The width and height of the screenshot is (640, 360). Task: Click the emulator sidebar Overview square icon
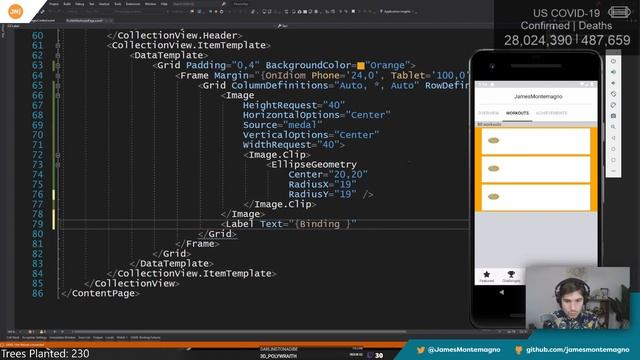click(x=613, y=160)
